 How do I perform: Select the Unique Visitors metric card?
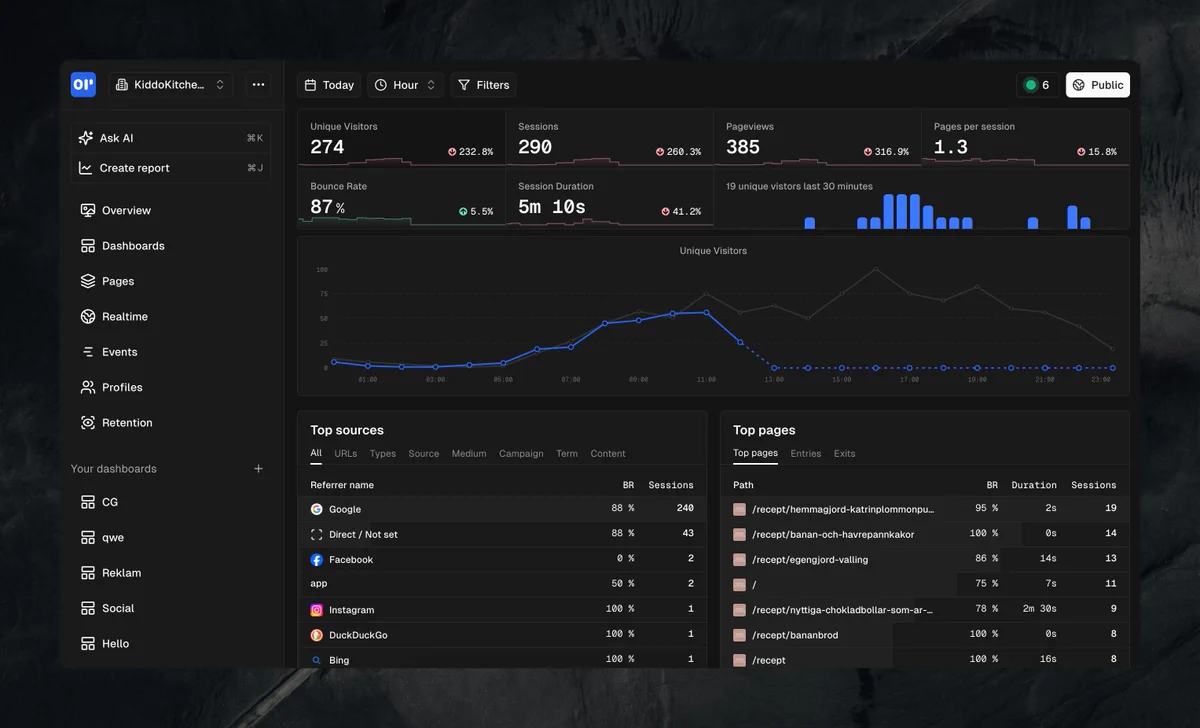click(x=401, y=138)
